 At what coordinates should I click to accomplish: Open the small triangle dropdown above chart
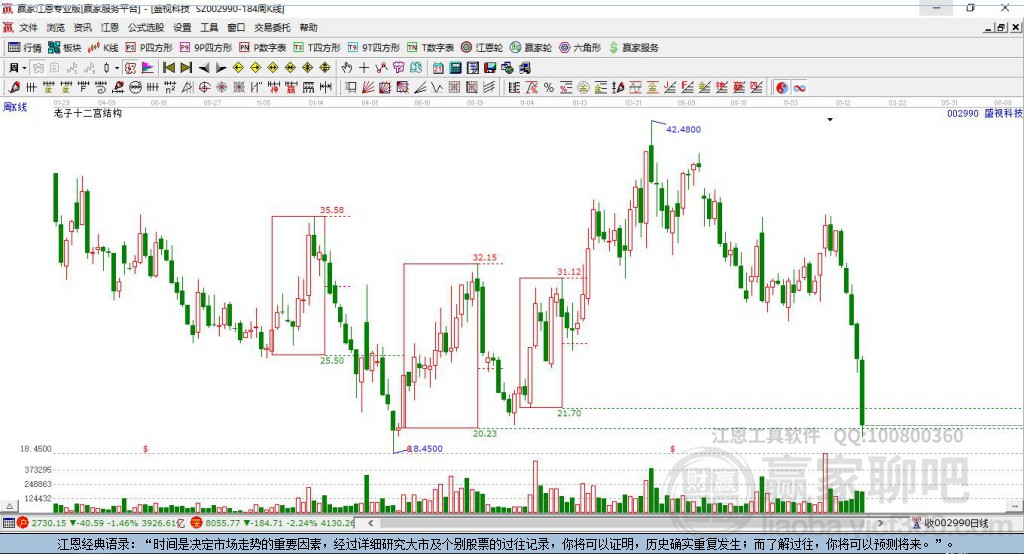coord(830,120)
